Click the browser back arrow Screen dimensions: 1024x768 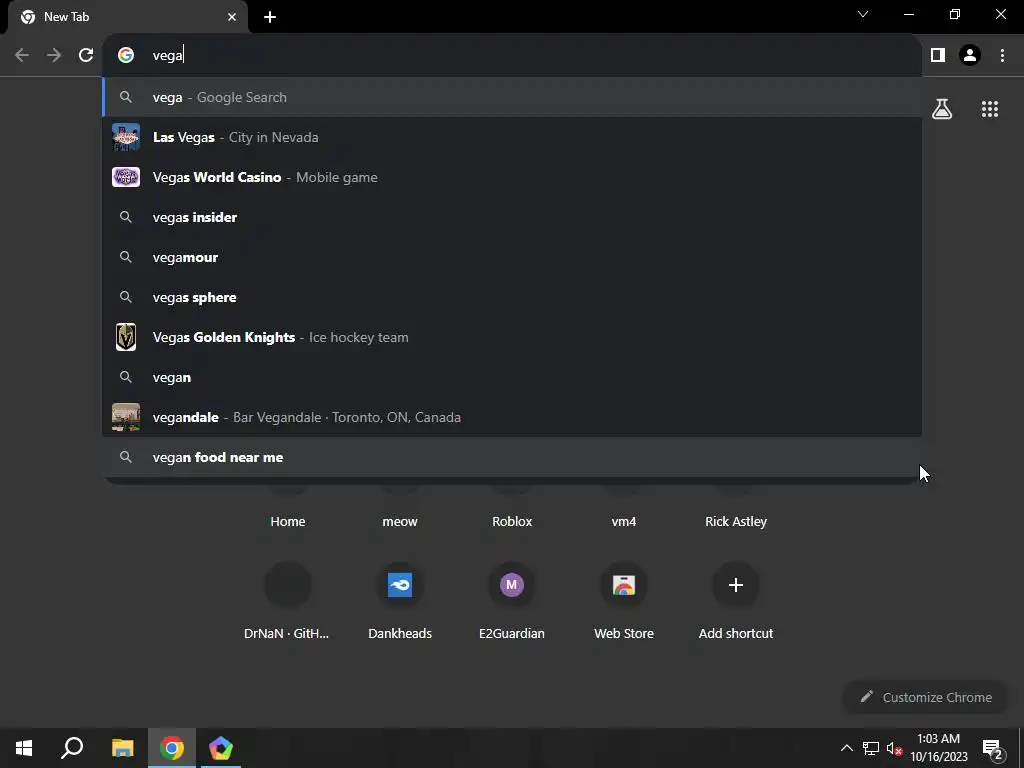(22, 55)
